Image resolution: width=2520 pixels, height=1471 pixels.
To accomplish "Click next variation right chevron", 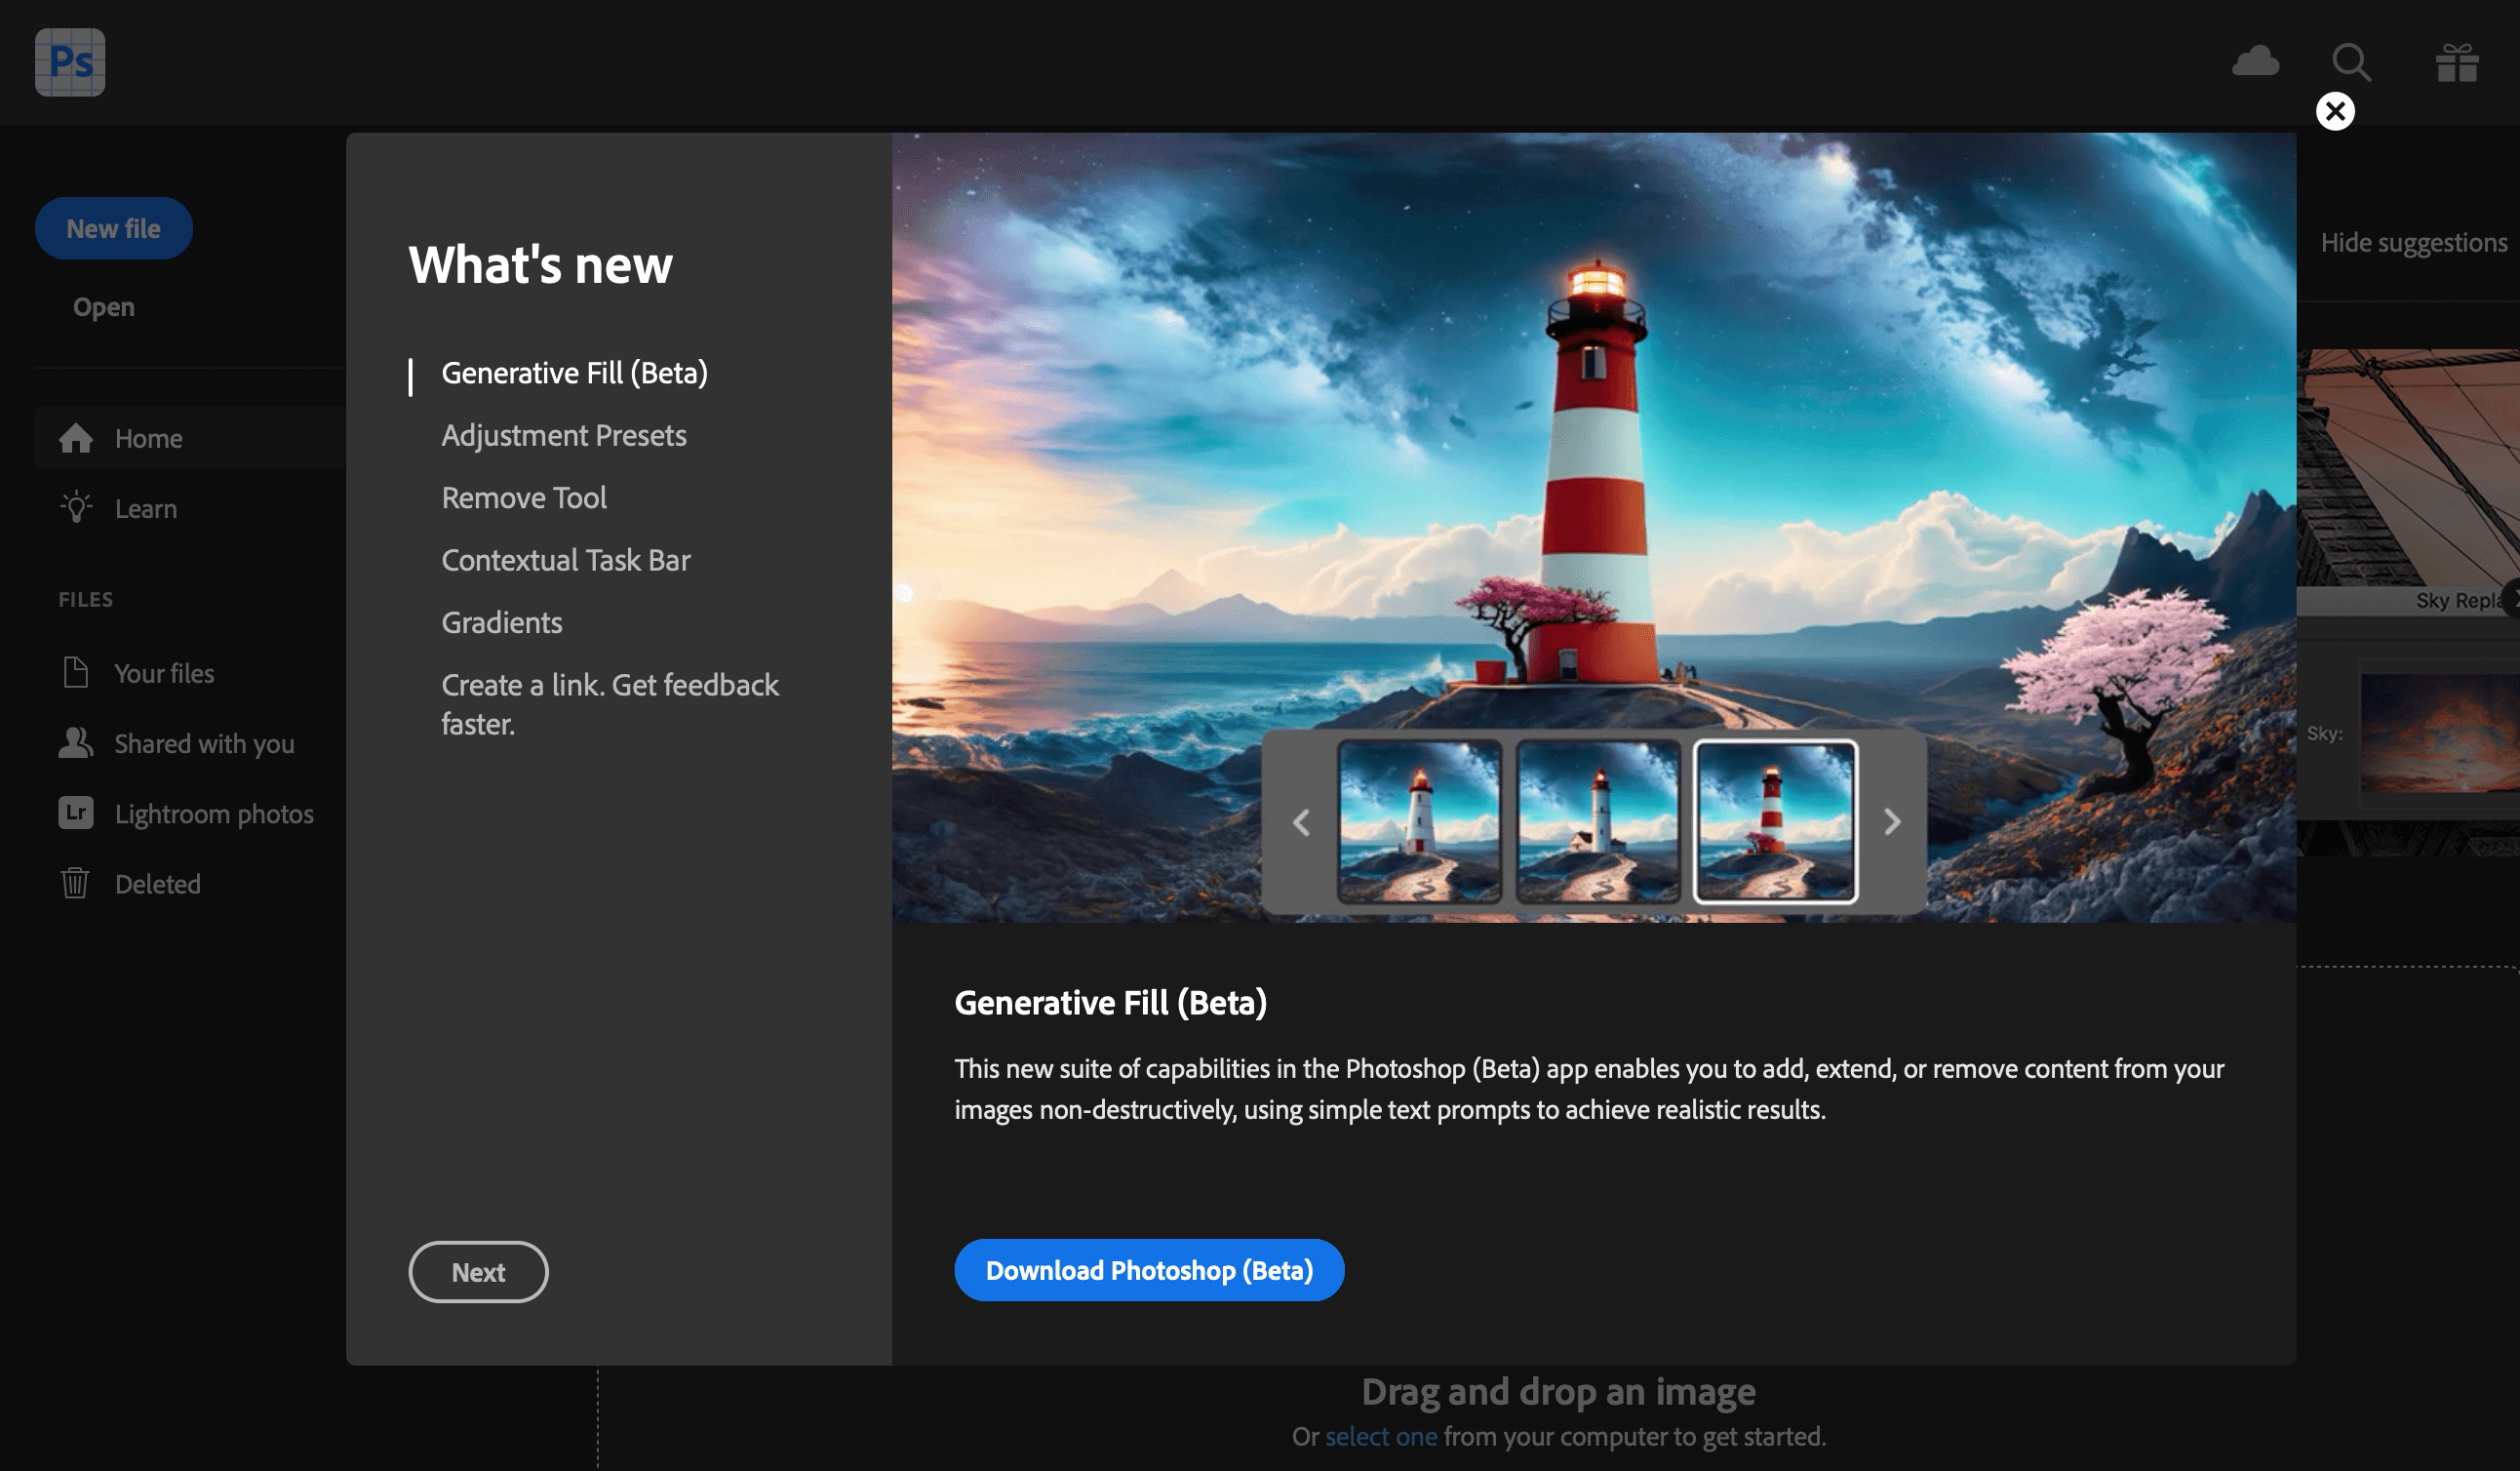I will coord(1891,822).
